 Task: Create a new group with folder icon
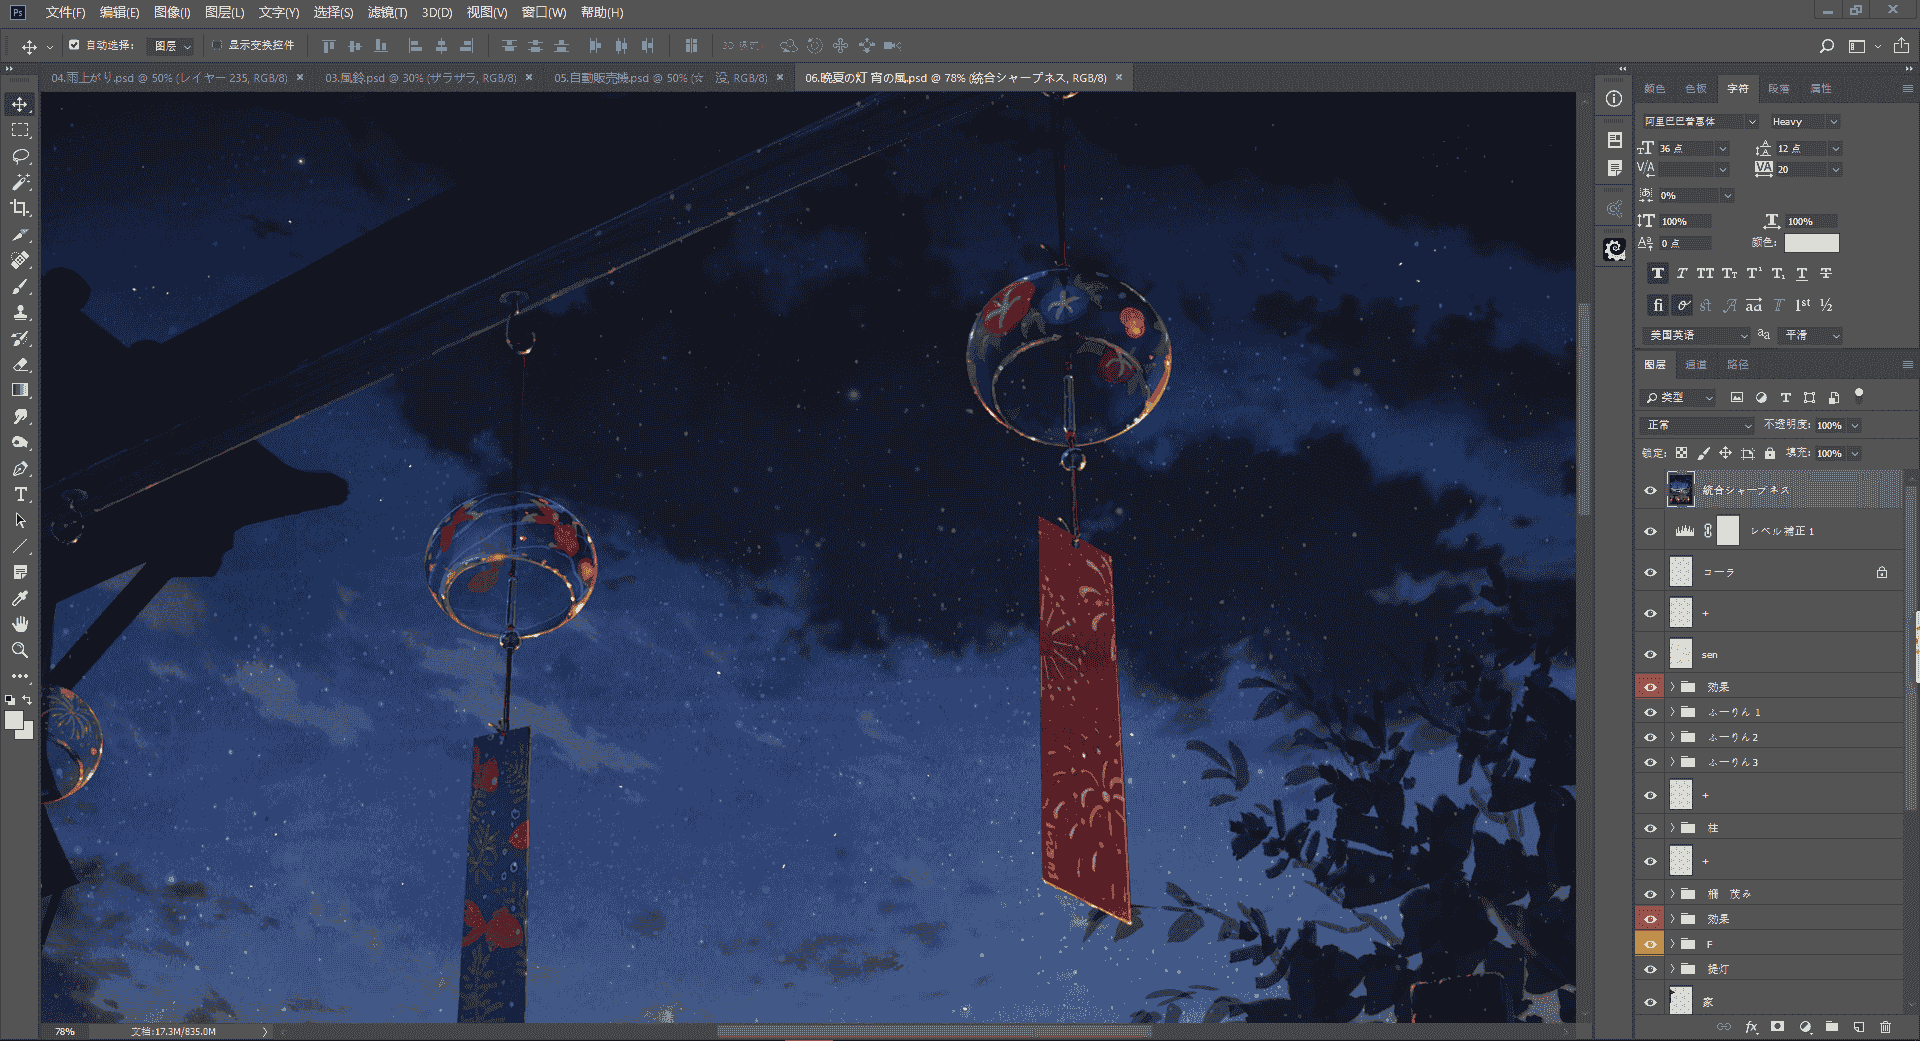tap(1832, 1027)
